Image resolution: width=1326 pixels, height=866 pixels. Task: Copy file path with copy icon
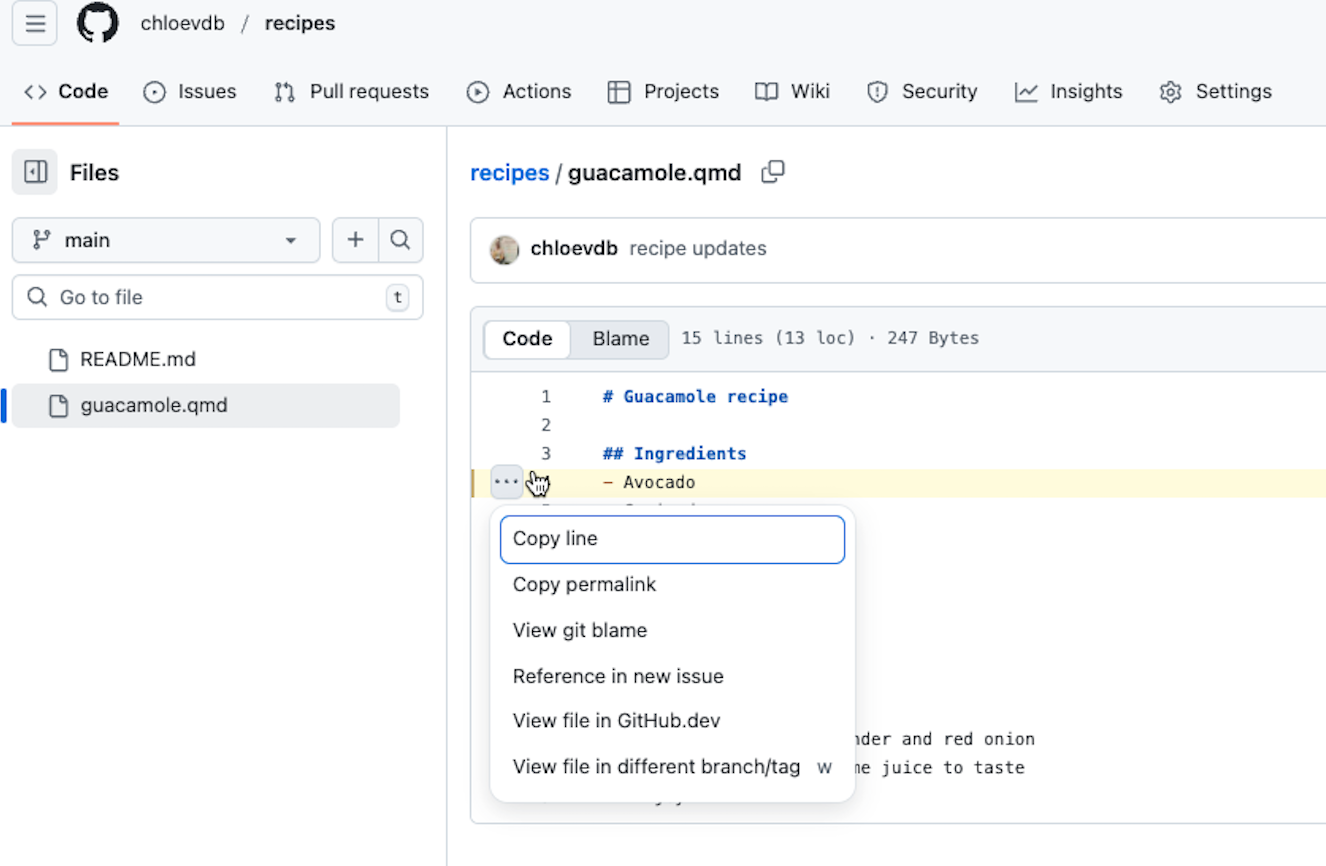[x=773, y=172]
